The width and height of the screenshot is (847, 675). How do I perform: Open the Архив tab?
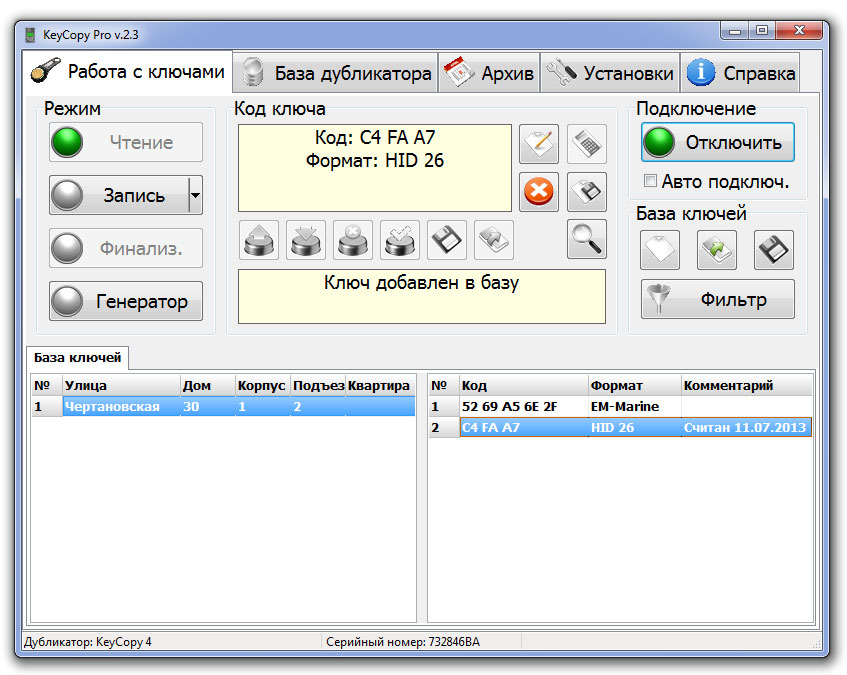489,73
